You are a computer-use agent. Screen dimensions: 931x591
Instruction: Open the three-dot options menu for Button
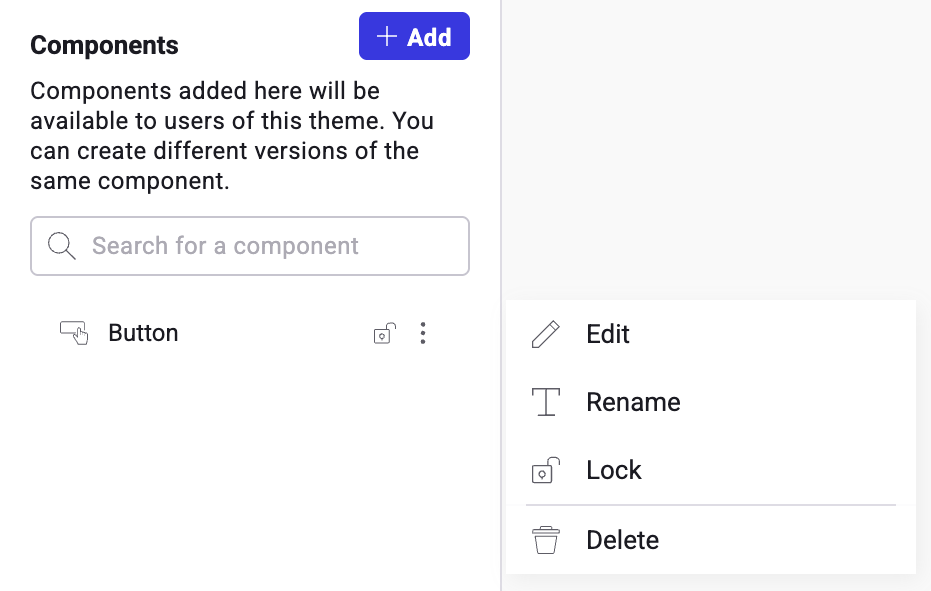pyautogui.click(x=423, y=333)
